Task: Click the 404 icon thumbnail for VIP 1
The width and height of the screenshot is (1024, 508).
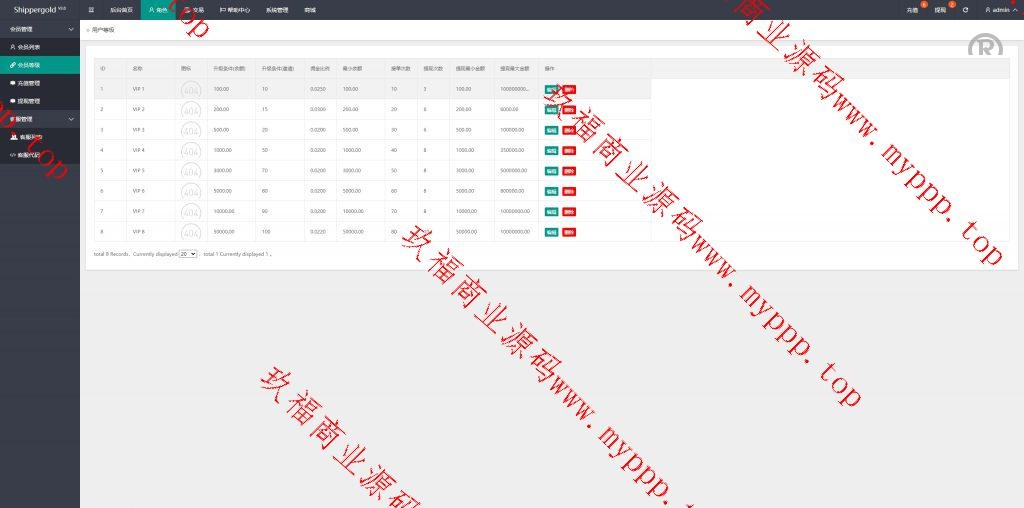Action: [x=190, y=89]
